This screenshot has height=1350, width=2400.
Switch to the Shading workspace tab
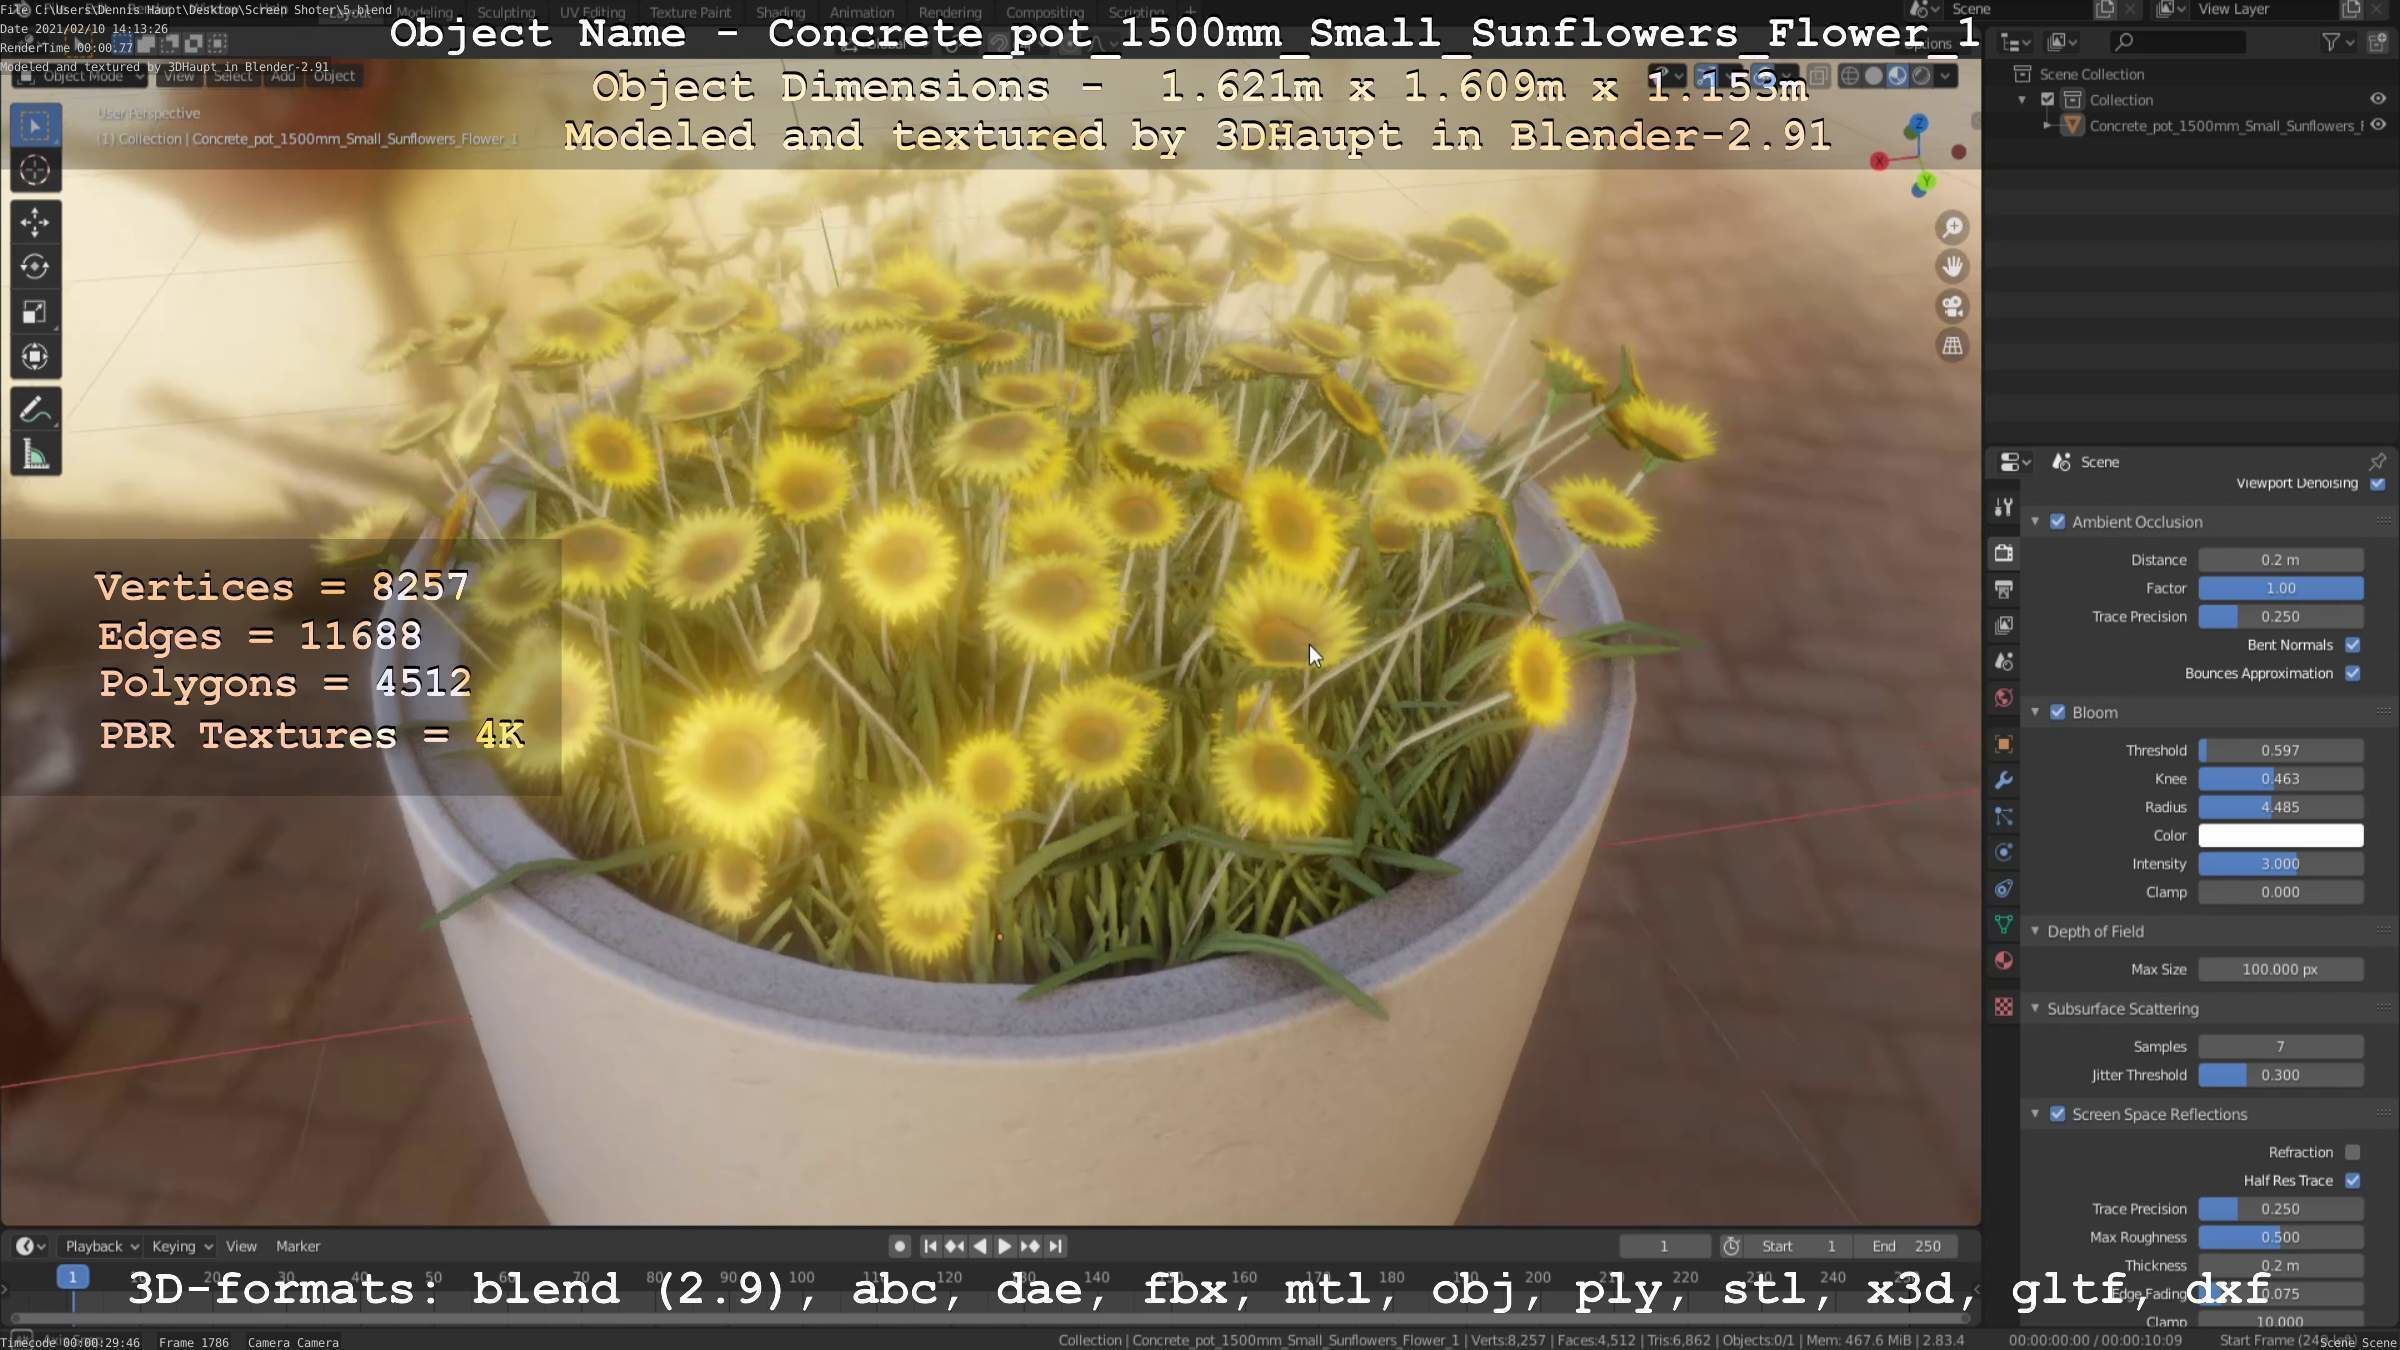tap(780, 12)
